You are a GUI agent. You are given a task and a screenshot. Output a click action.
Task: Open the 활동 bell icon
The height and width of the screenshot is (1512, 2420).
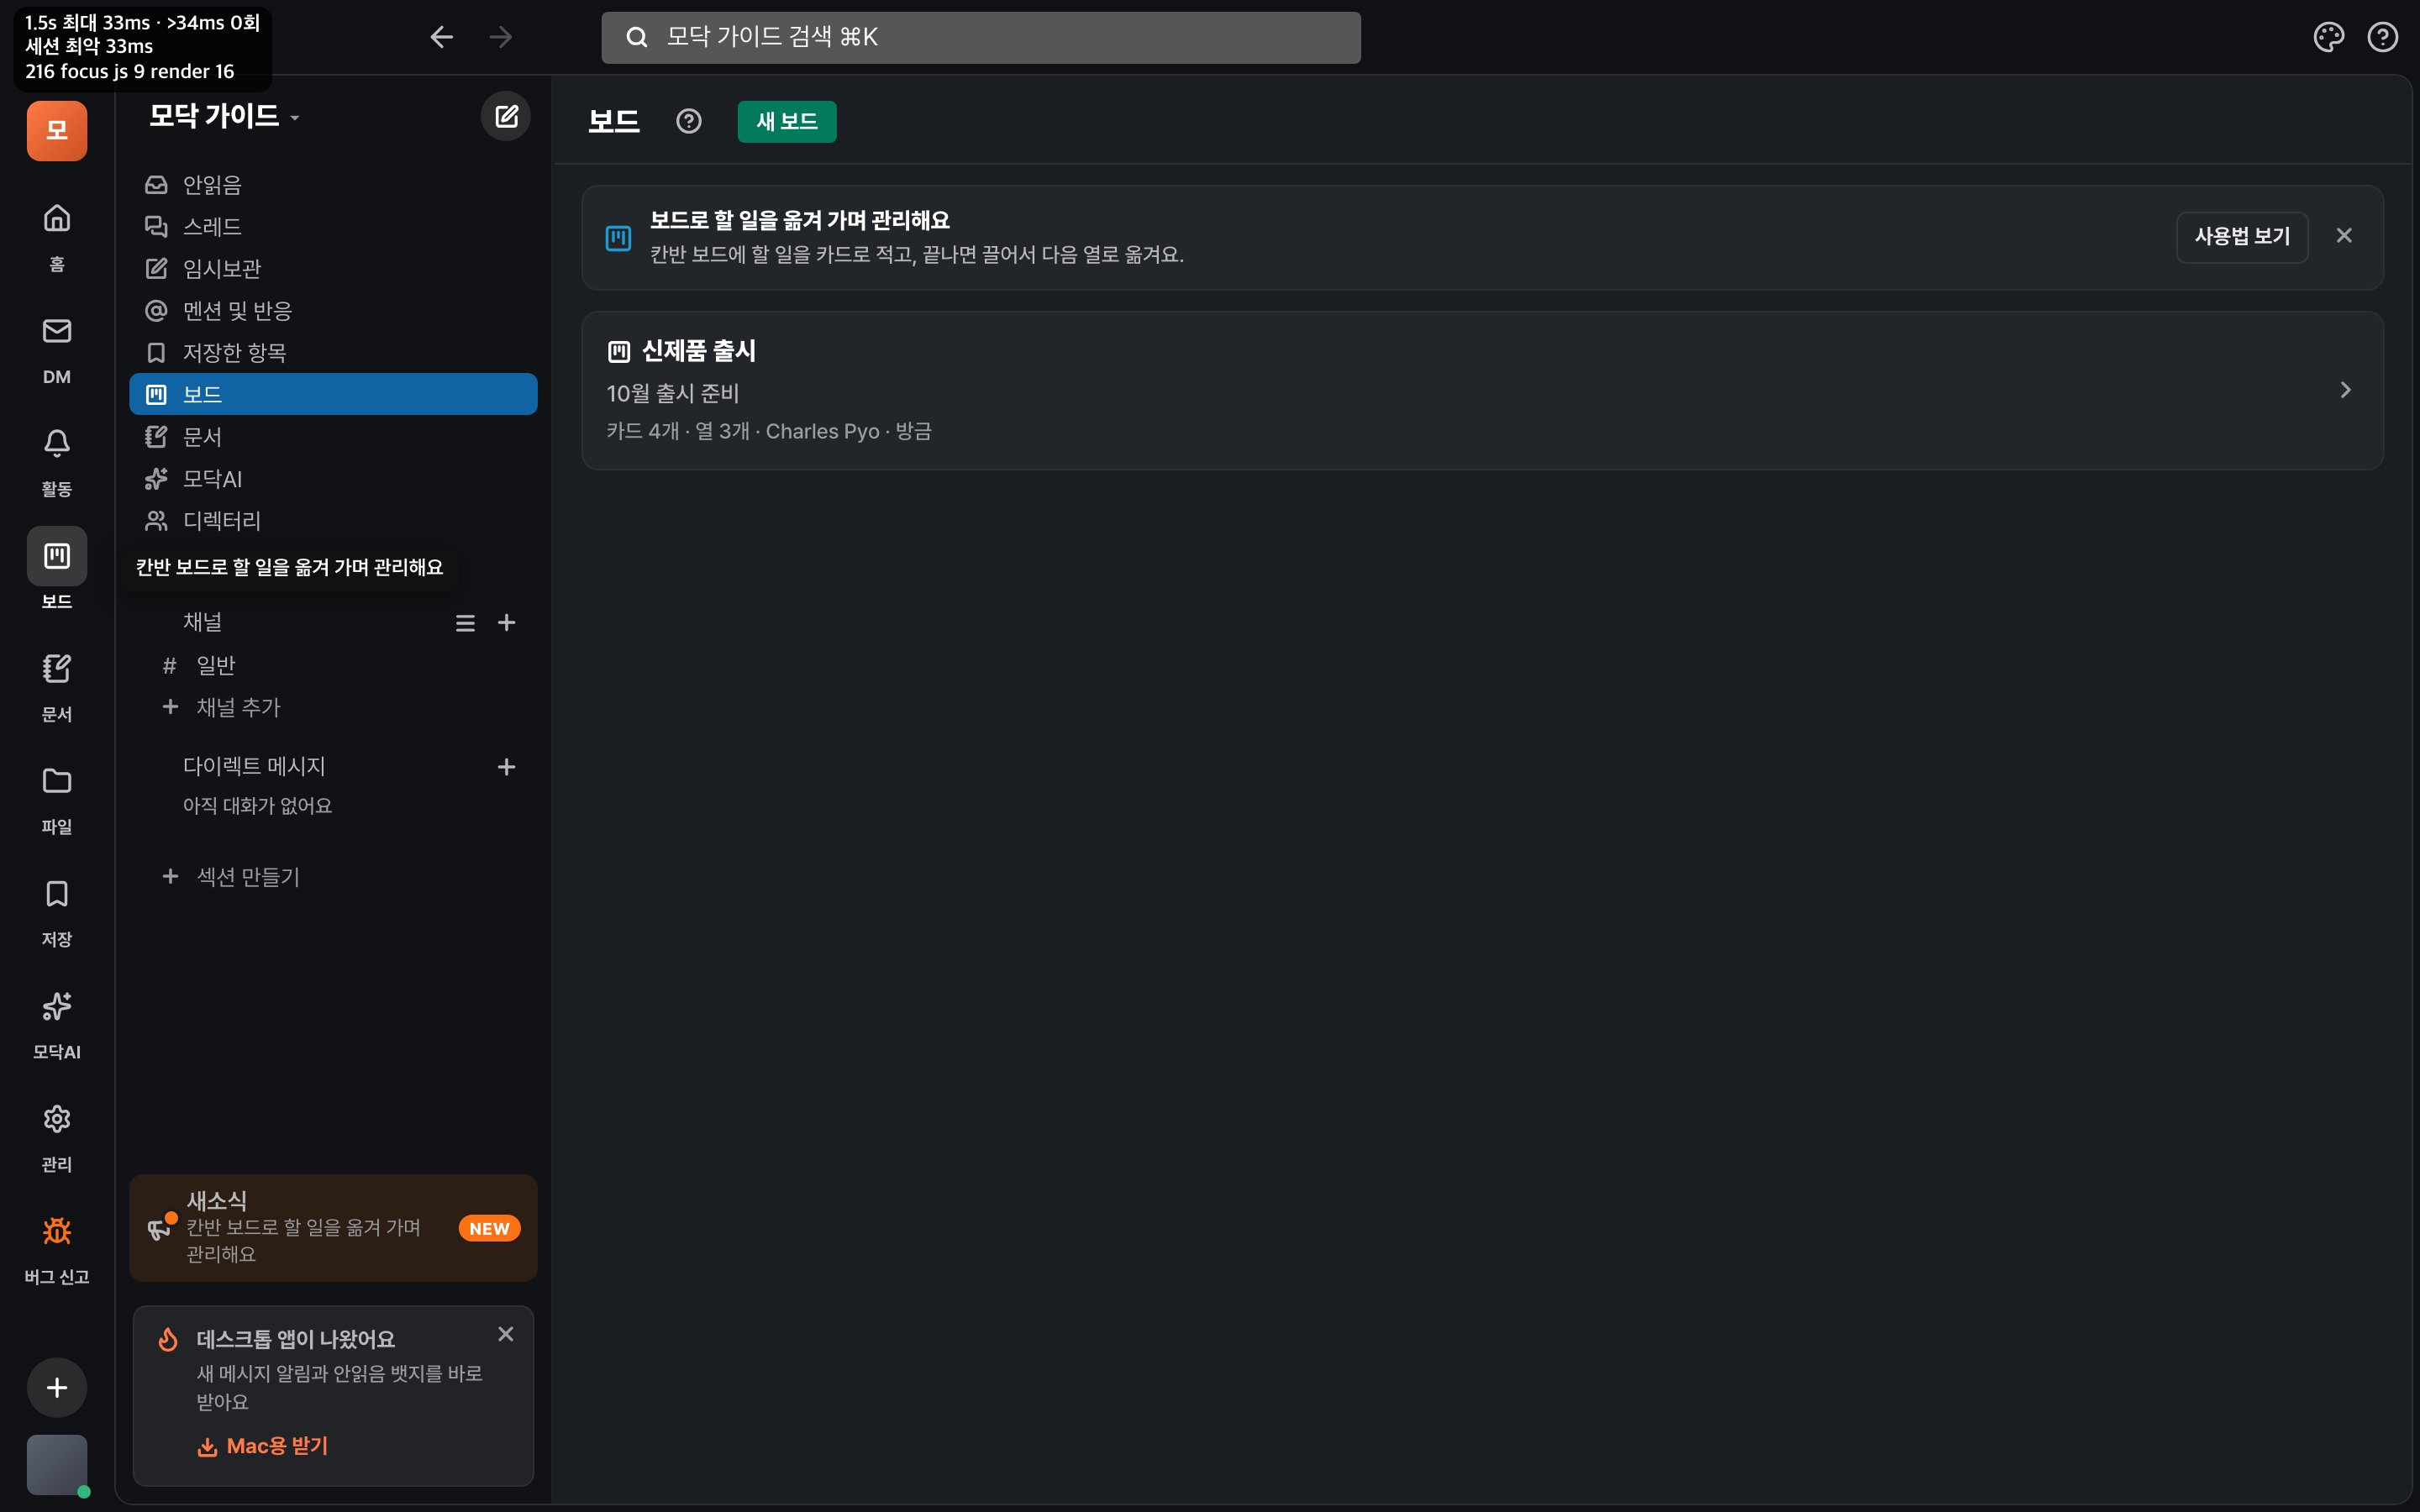click(57, 443)
